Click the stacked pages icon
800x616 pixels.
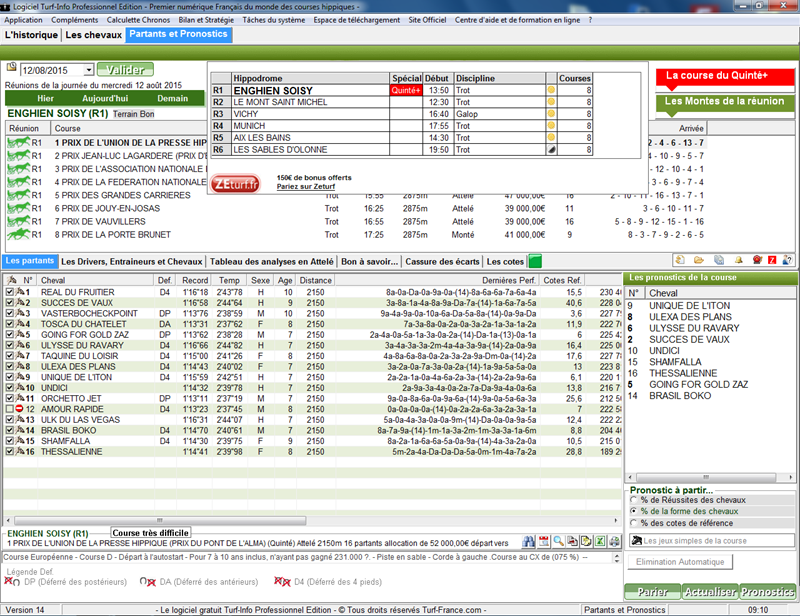click(x=718, y=260)
